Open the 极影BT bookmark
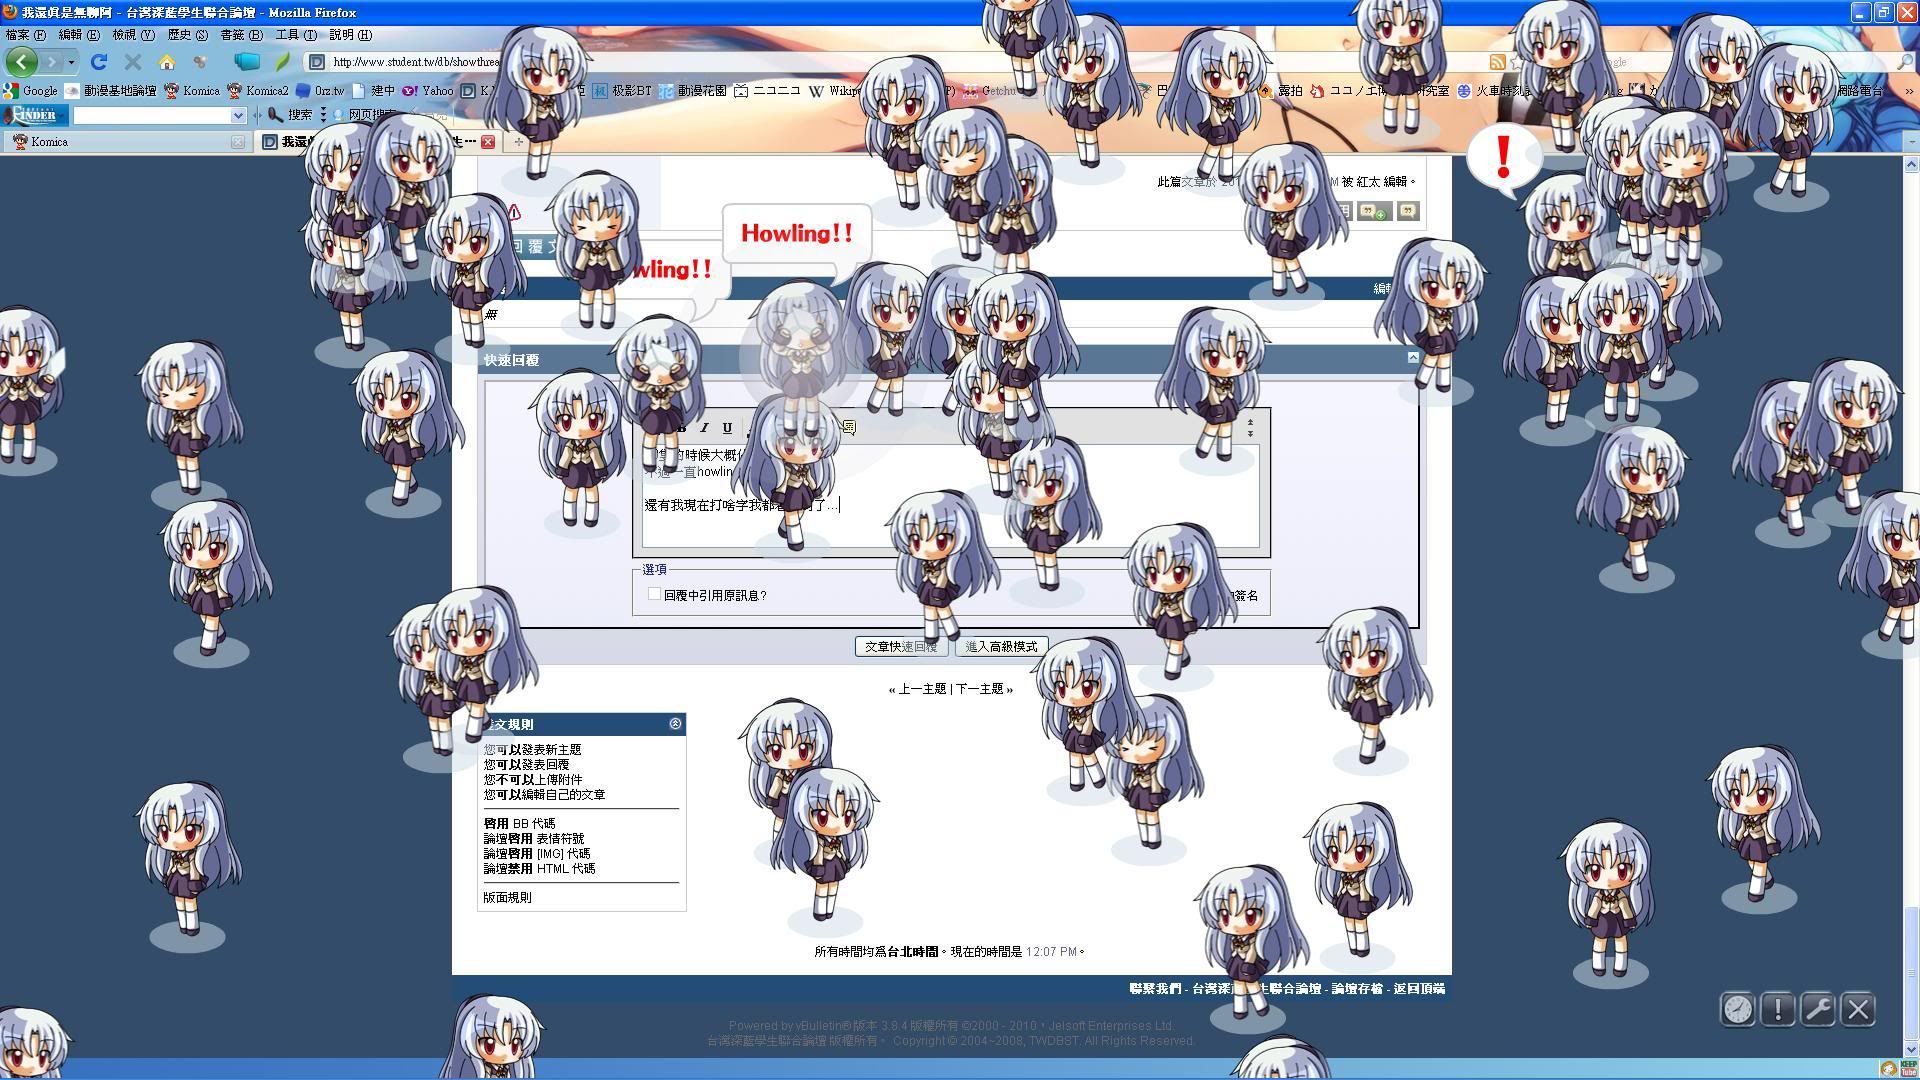 click(x=622, y=91)
